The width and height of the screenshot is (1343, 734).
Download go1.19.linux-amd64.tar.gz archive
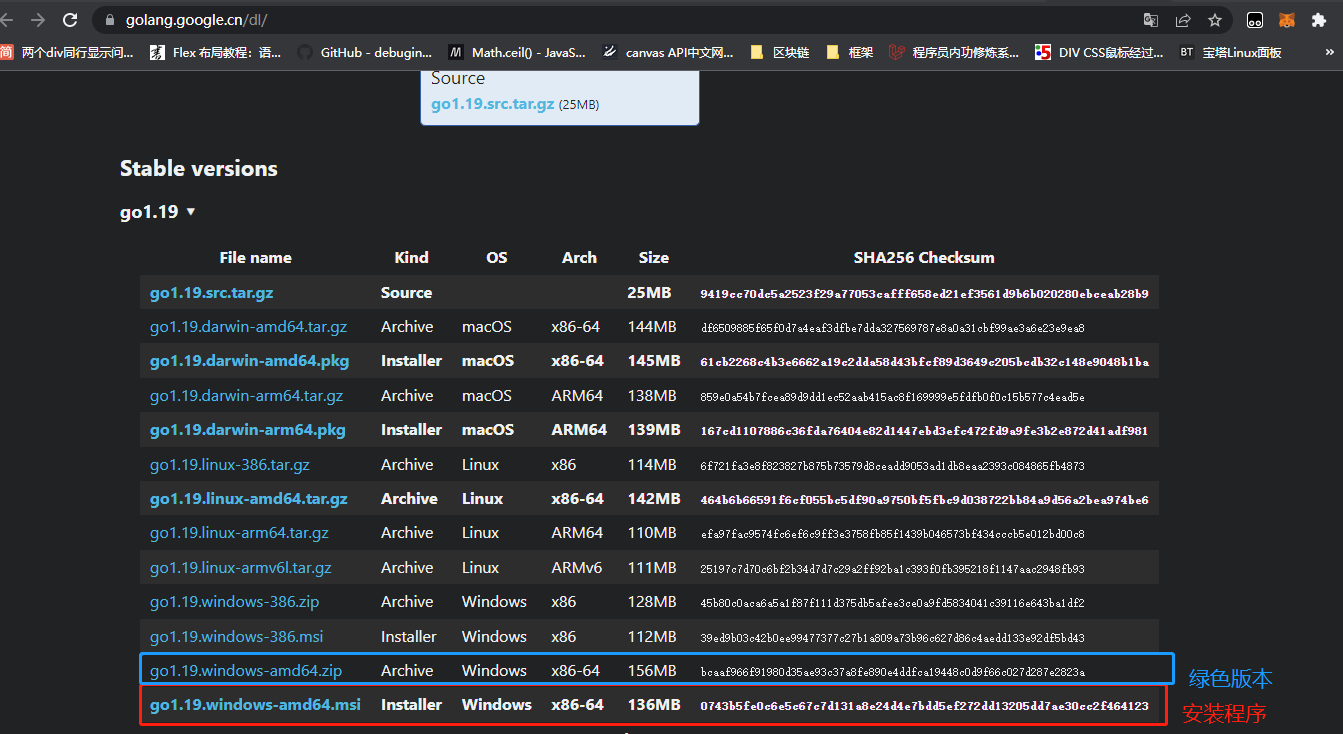point(249,499)
